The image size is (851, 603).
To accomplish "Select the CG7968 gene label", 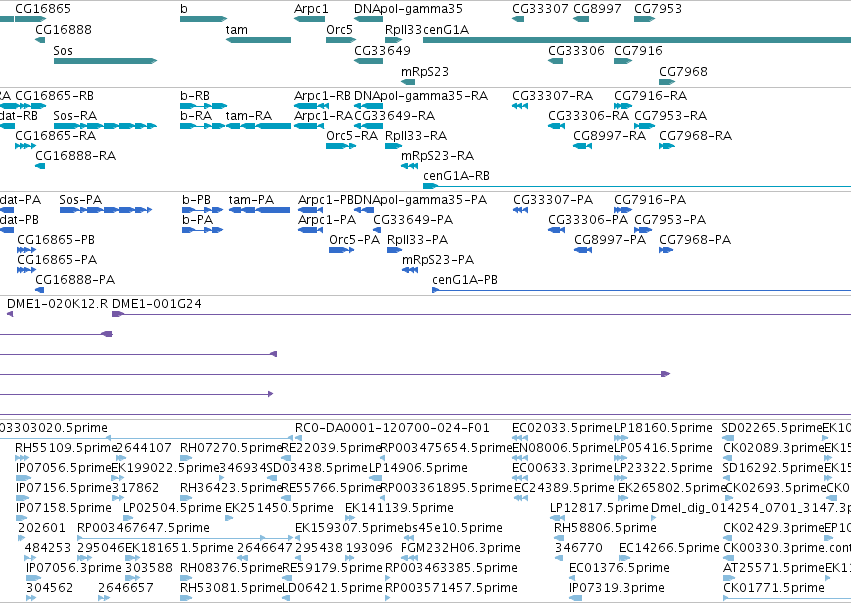I will (683, 72).
